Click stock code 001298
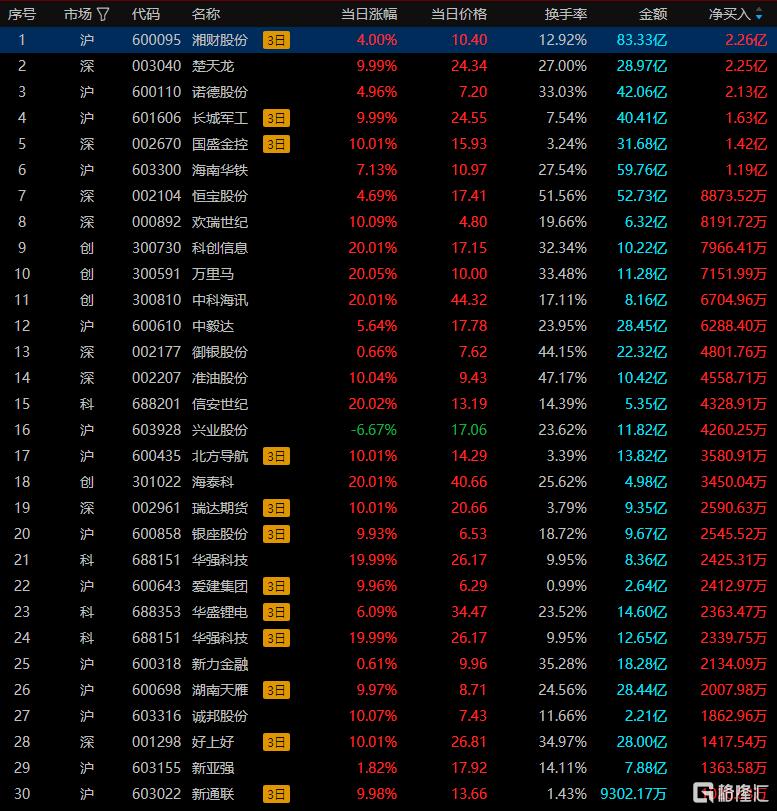Viewport: 777px width, 811px height. click(156, 742)
